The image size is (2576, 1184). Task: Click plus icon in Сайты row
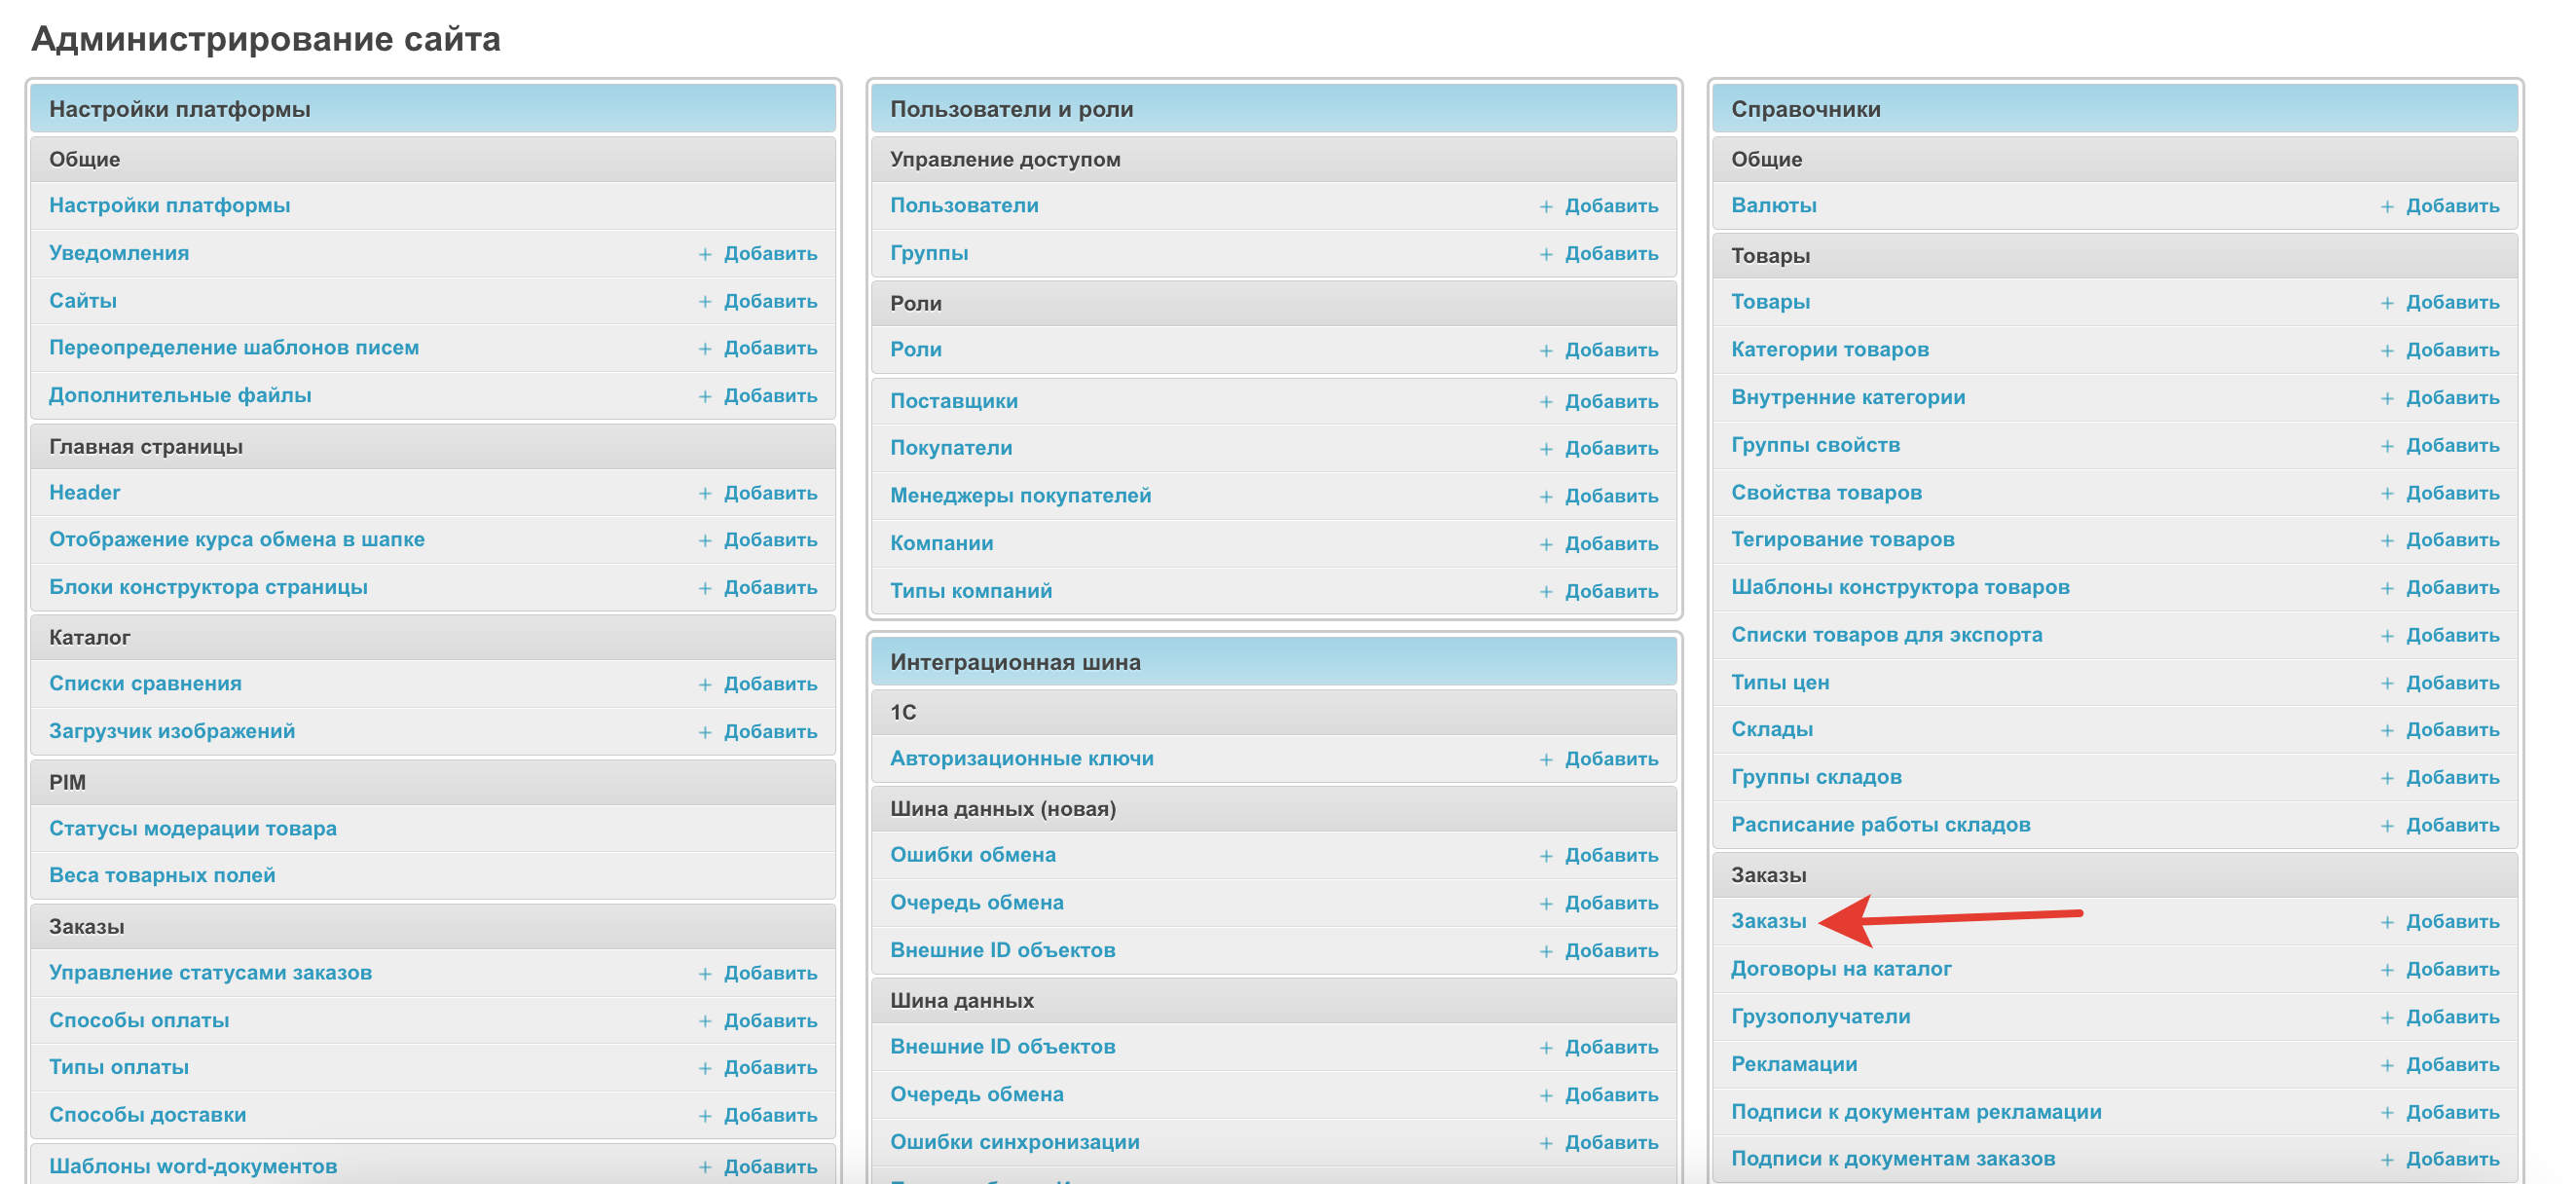pyautogui.click(x=705, y=301)
